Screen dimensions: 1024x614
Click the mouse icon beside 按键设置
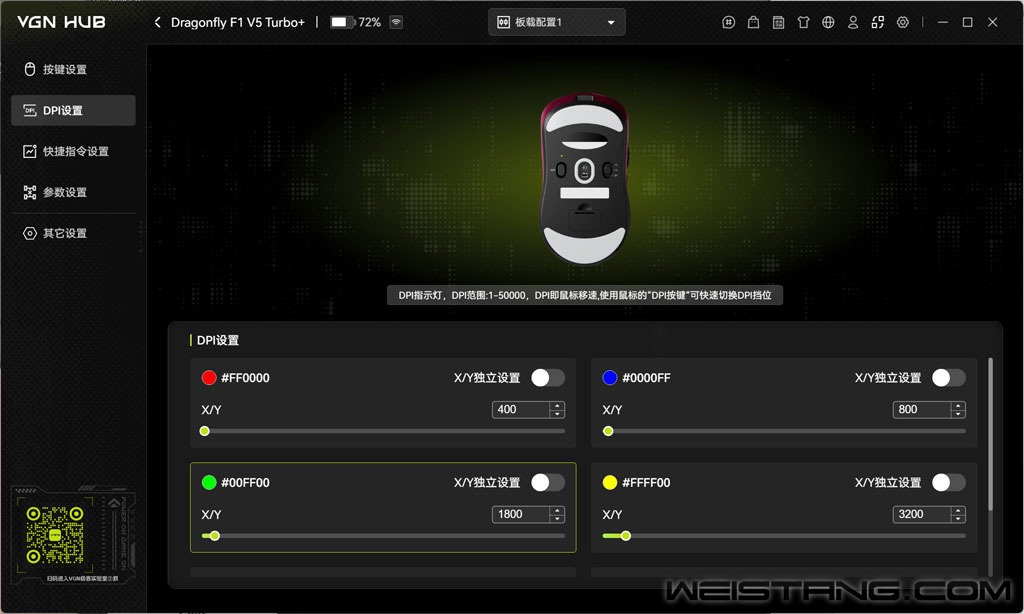point(29,69)
